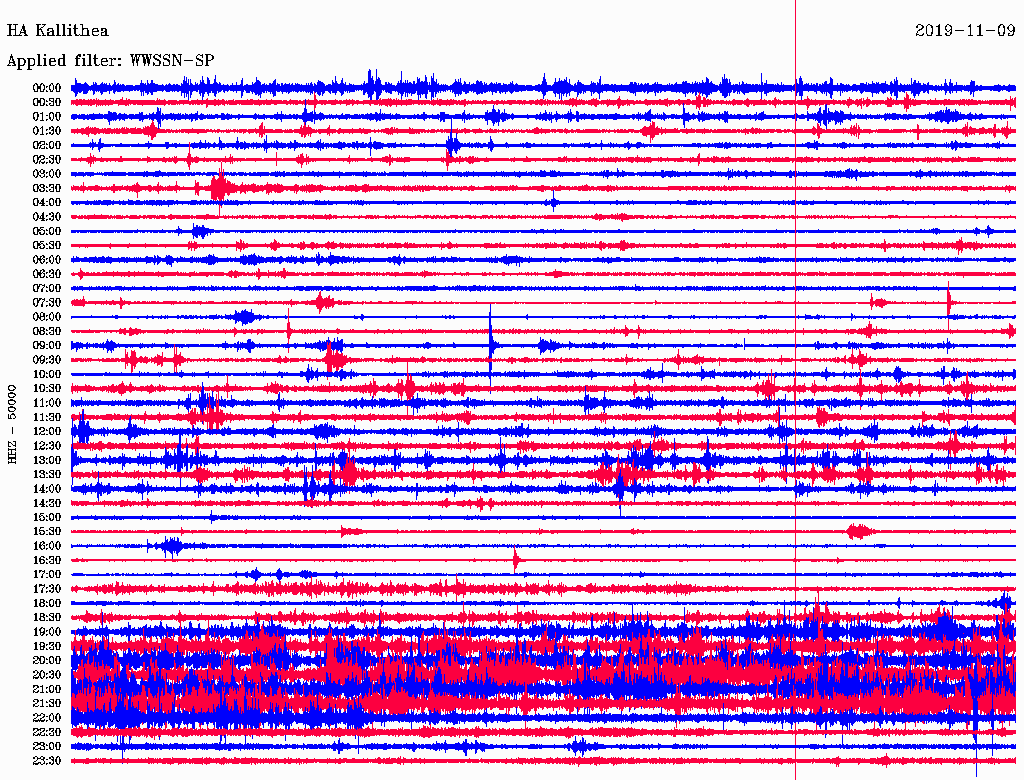Click the date 2019-11-09
The width and height of the screenshot is (1024, 780).
click(x=965, y=31)
